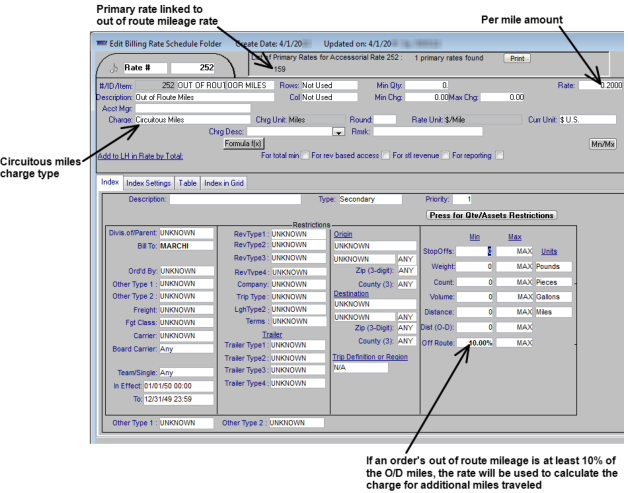
Task: Follow the Origin link
Action: (x=343, y=234)
